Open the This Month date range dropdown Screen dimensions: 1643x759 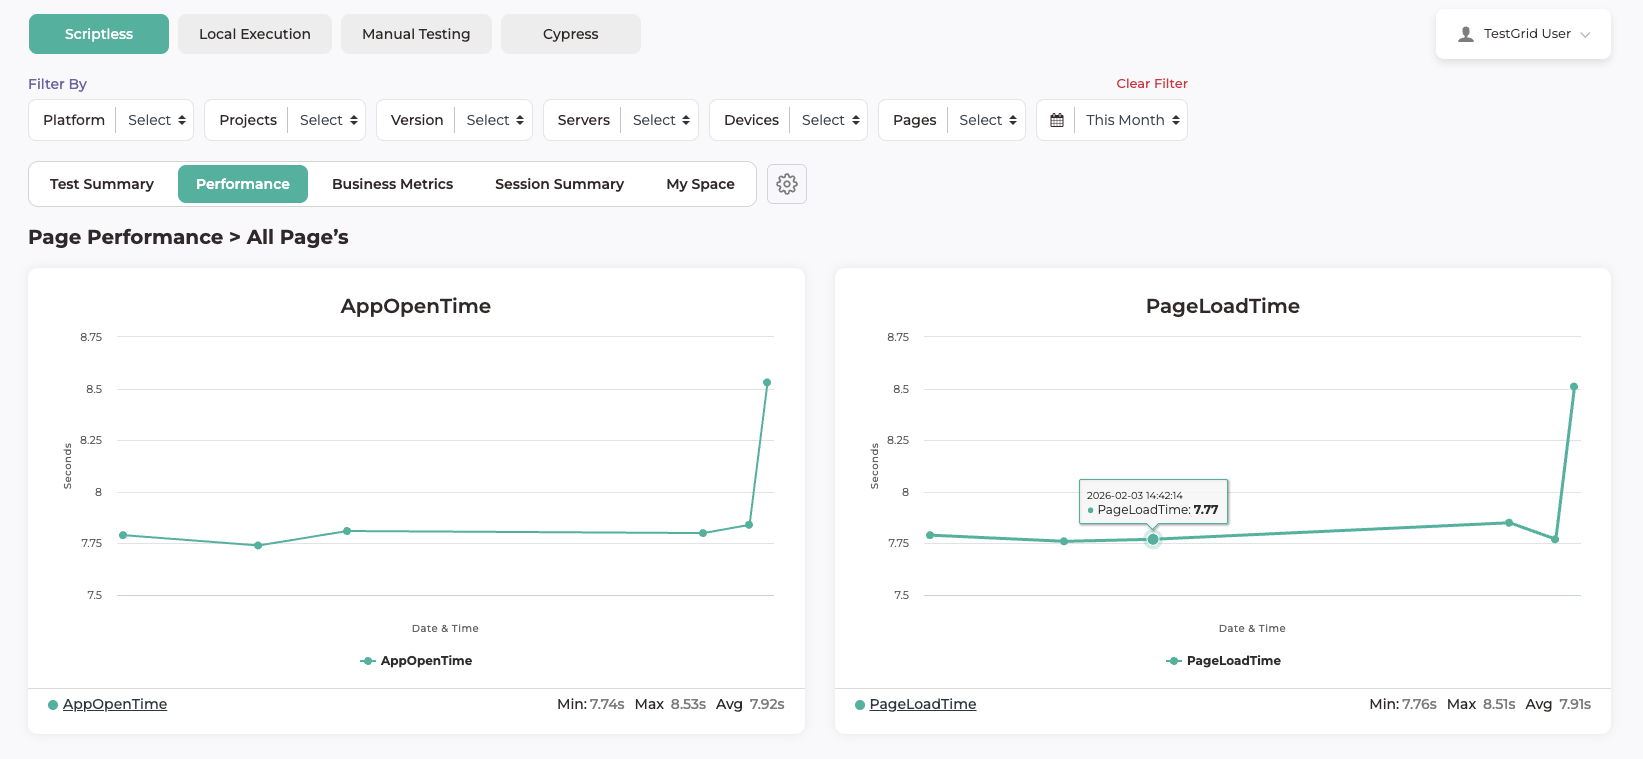1132,120
